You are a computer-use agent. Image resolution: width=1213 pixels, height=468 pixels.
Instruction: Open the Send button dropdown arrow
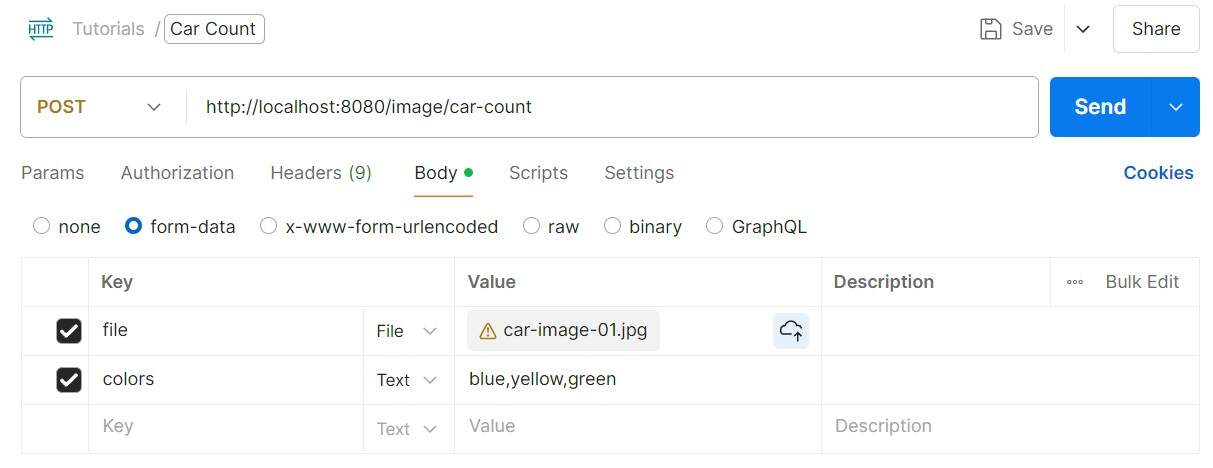click(1176, 107)
